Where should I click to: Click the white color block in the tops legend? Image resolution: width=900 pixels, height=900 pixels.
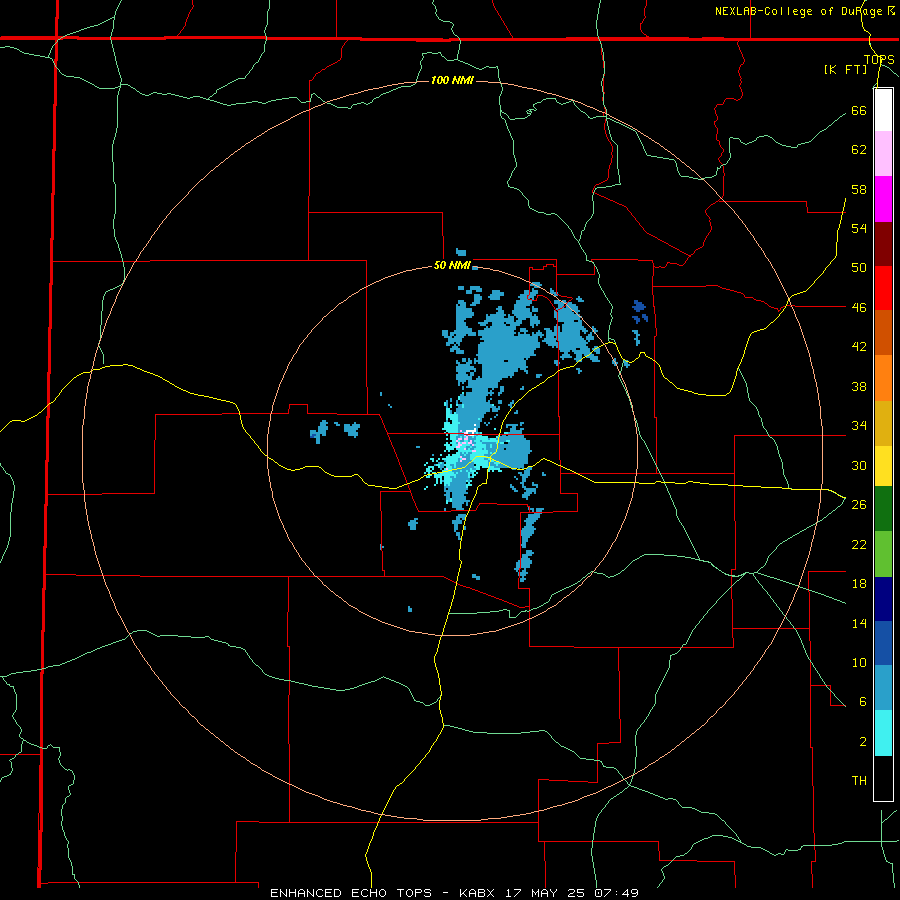click(x=883, y=110)
